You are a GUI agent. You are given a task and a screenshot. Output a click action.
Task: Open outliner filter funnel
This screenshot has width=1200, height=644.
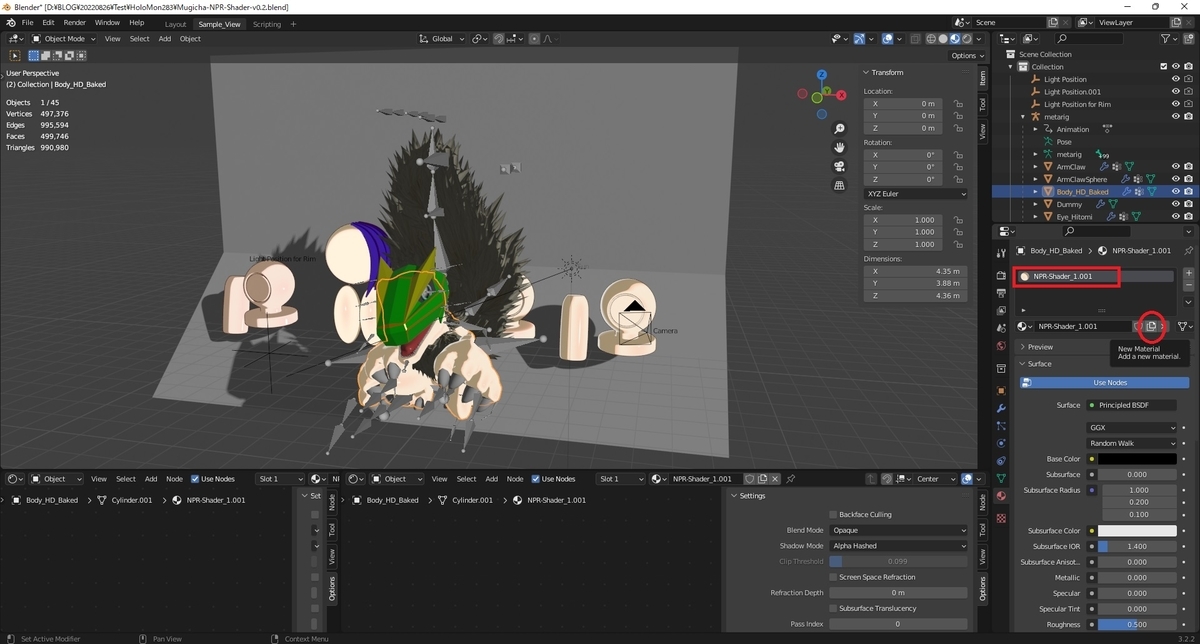[1164, 38]
